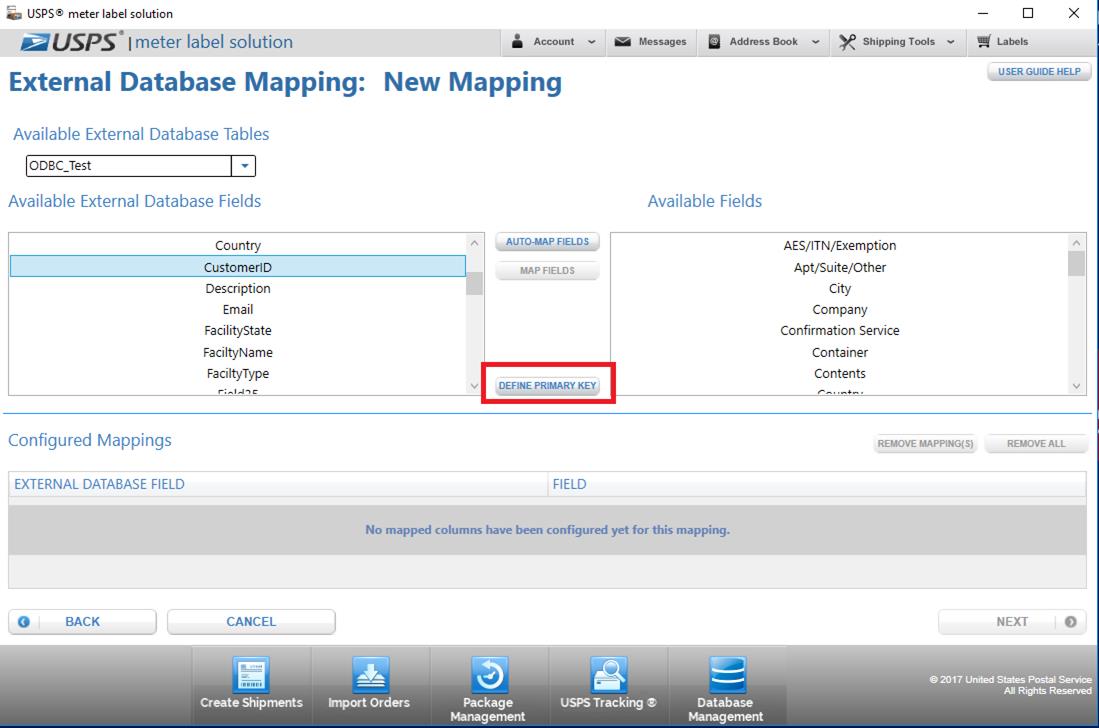This screenshot has width=1099, height=728.
Task: Select the Description field
Action: click(x=238, y=288)
